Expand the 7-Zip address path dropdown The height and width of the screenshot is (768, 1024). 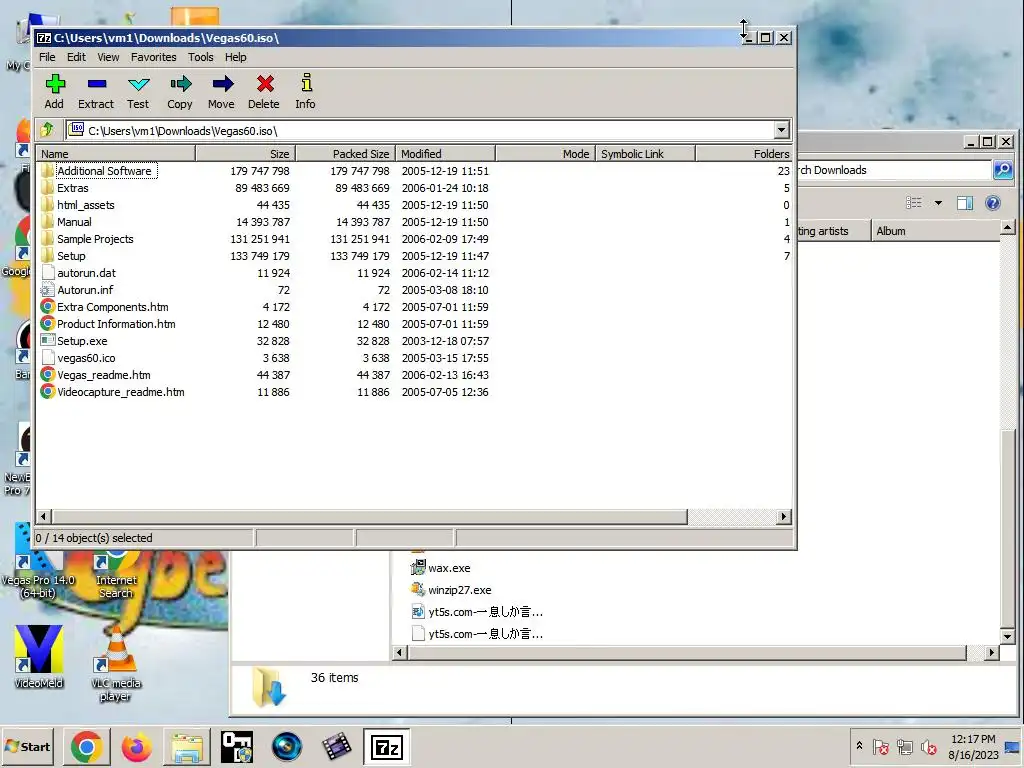click(x=782, y=130)
